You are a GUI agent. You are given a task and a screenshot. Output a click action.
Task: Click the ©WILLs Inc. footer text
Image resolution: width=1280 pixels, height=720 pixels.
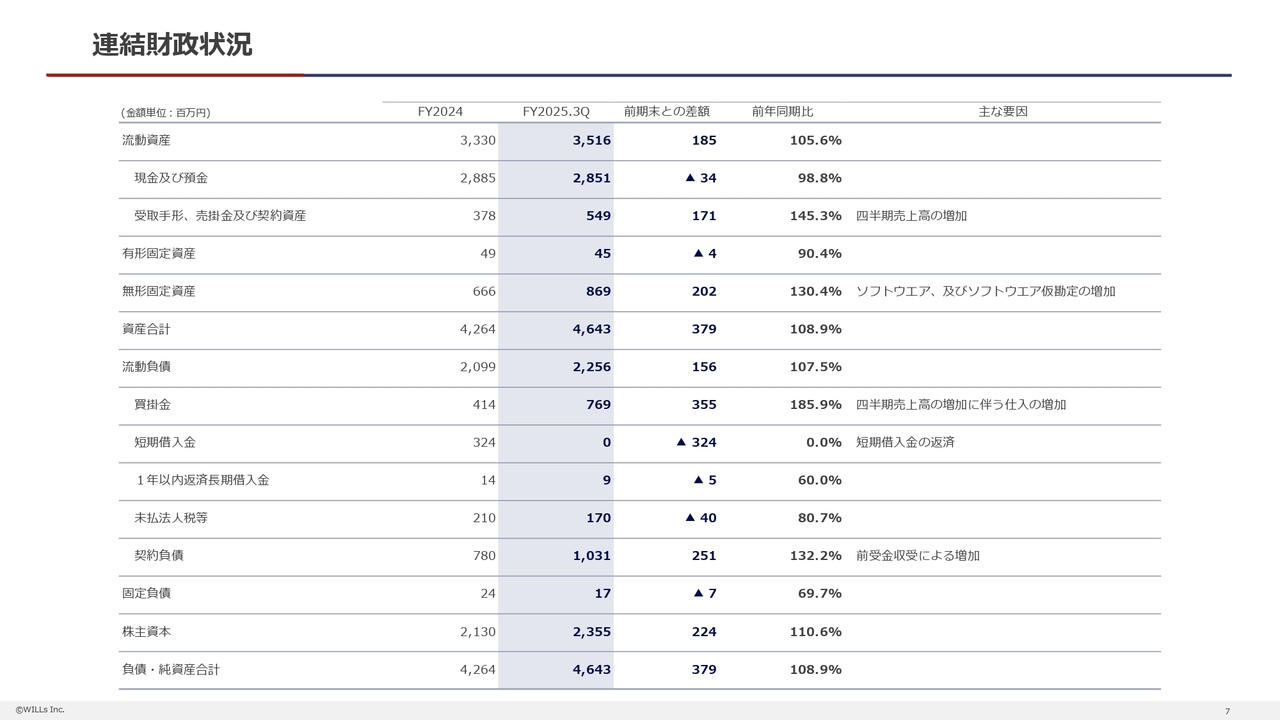pos(40,709)
